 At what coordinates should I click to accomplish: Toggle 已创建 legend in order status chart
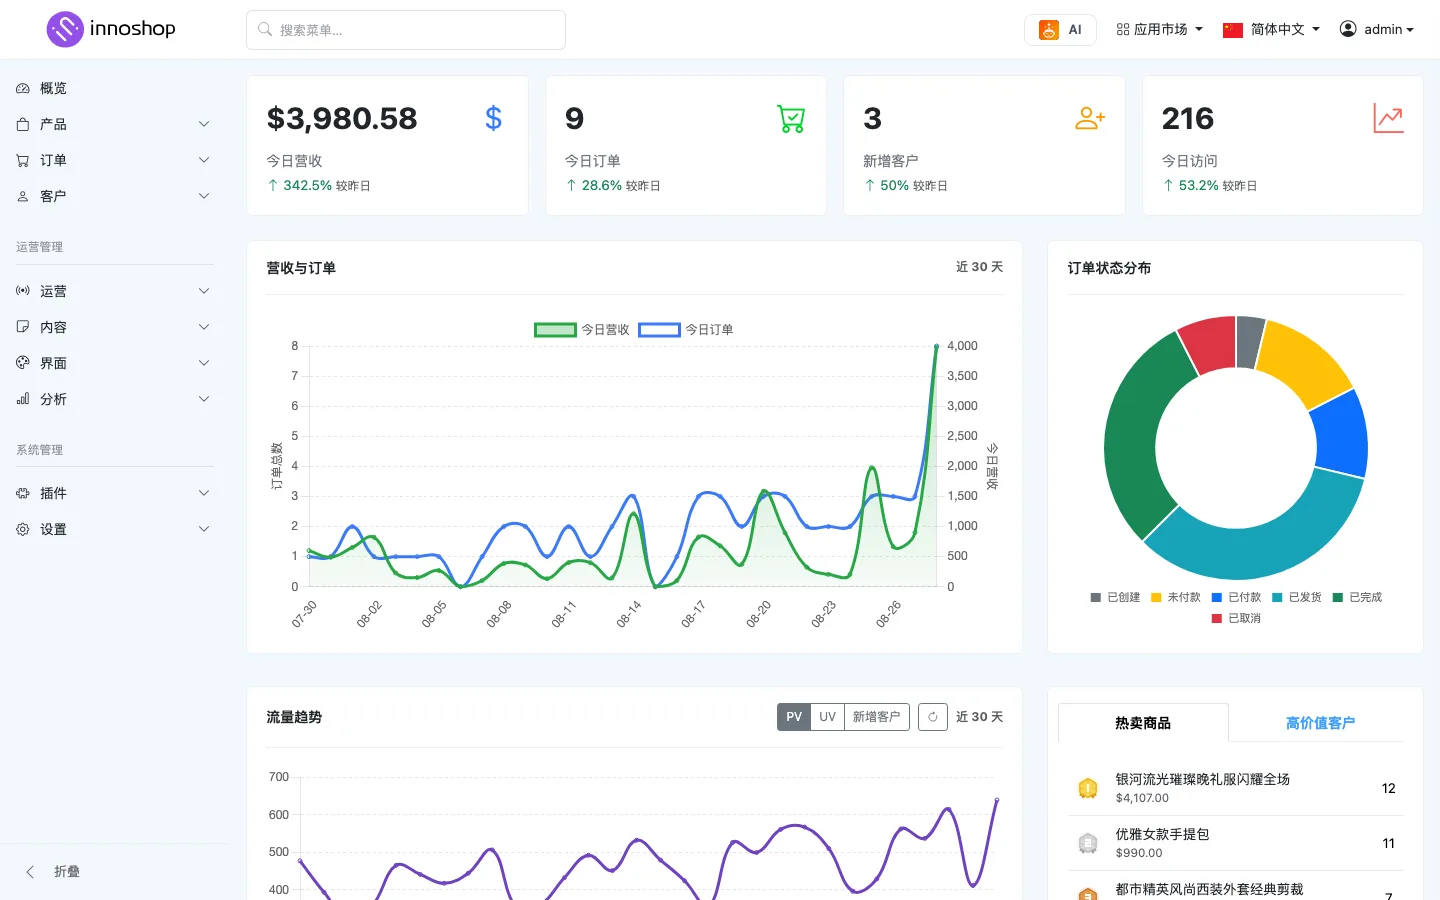tap(1115, 597)
